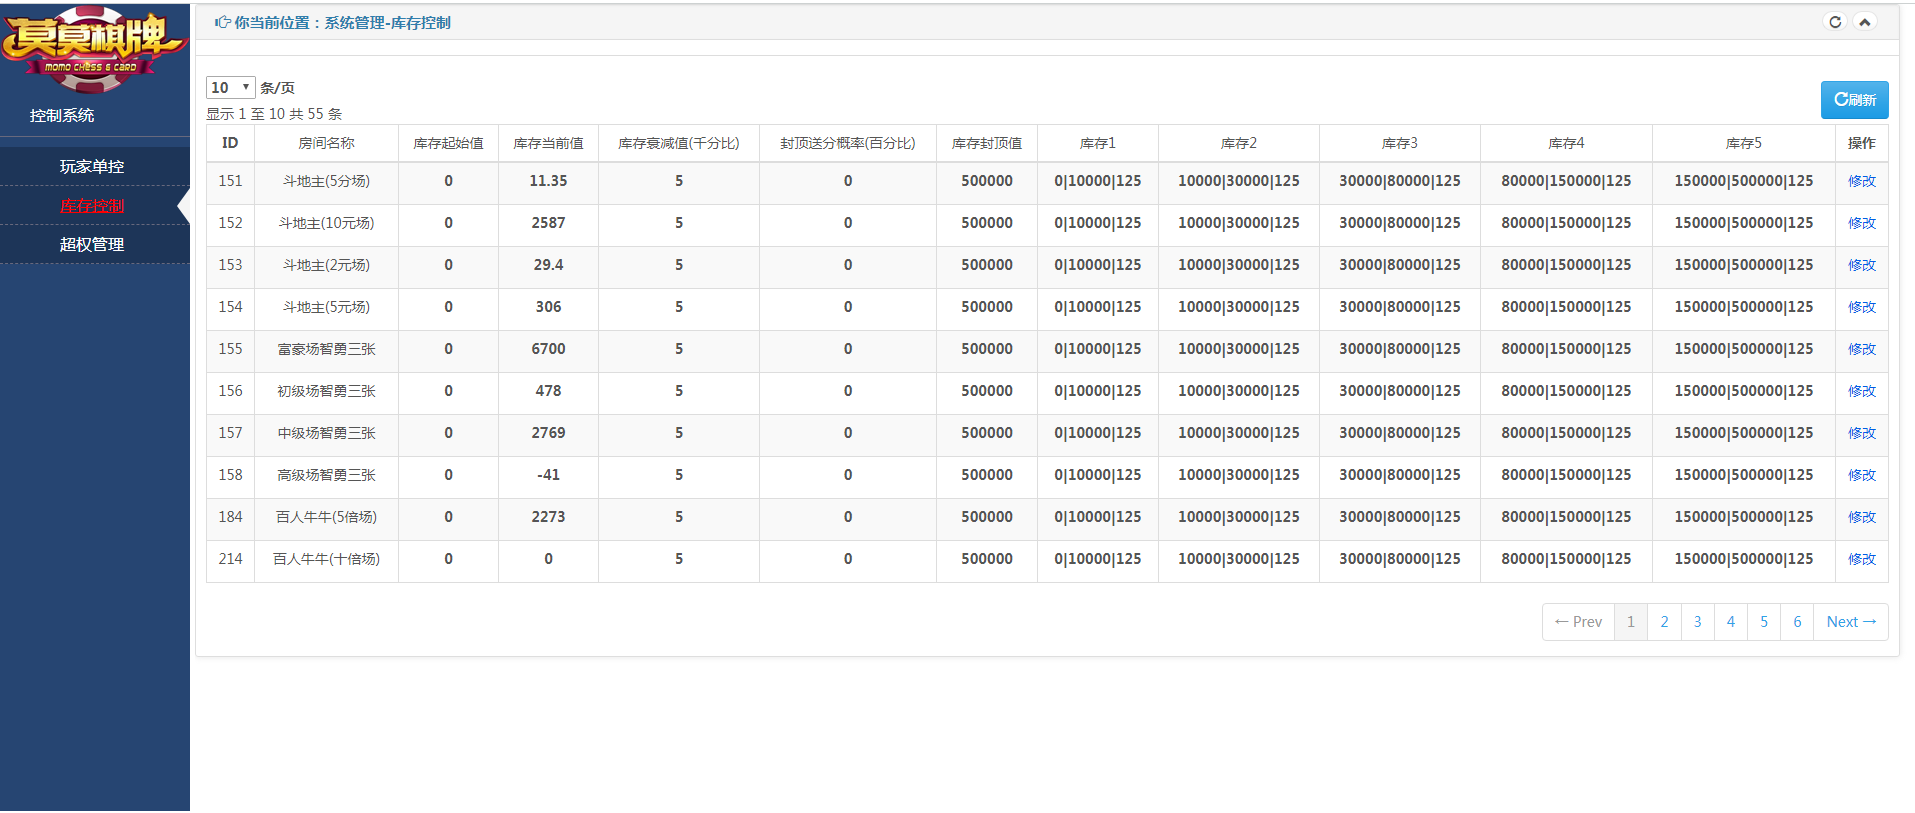Open 超权管理 in the sidebar
The width and height of the screenshot is (1915, 813).
tap(92, 245)
